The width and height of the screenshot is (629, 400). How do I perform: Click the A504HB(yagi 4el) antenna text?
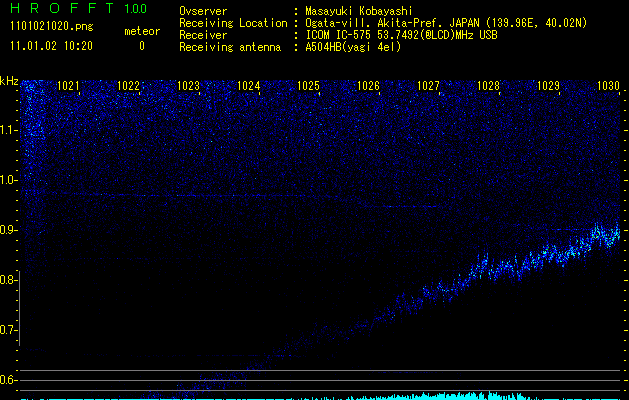pos(353,47)
